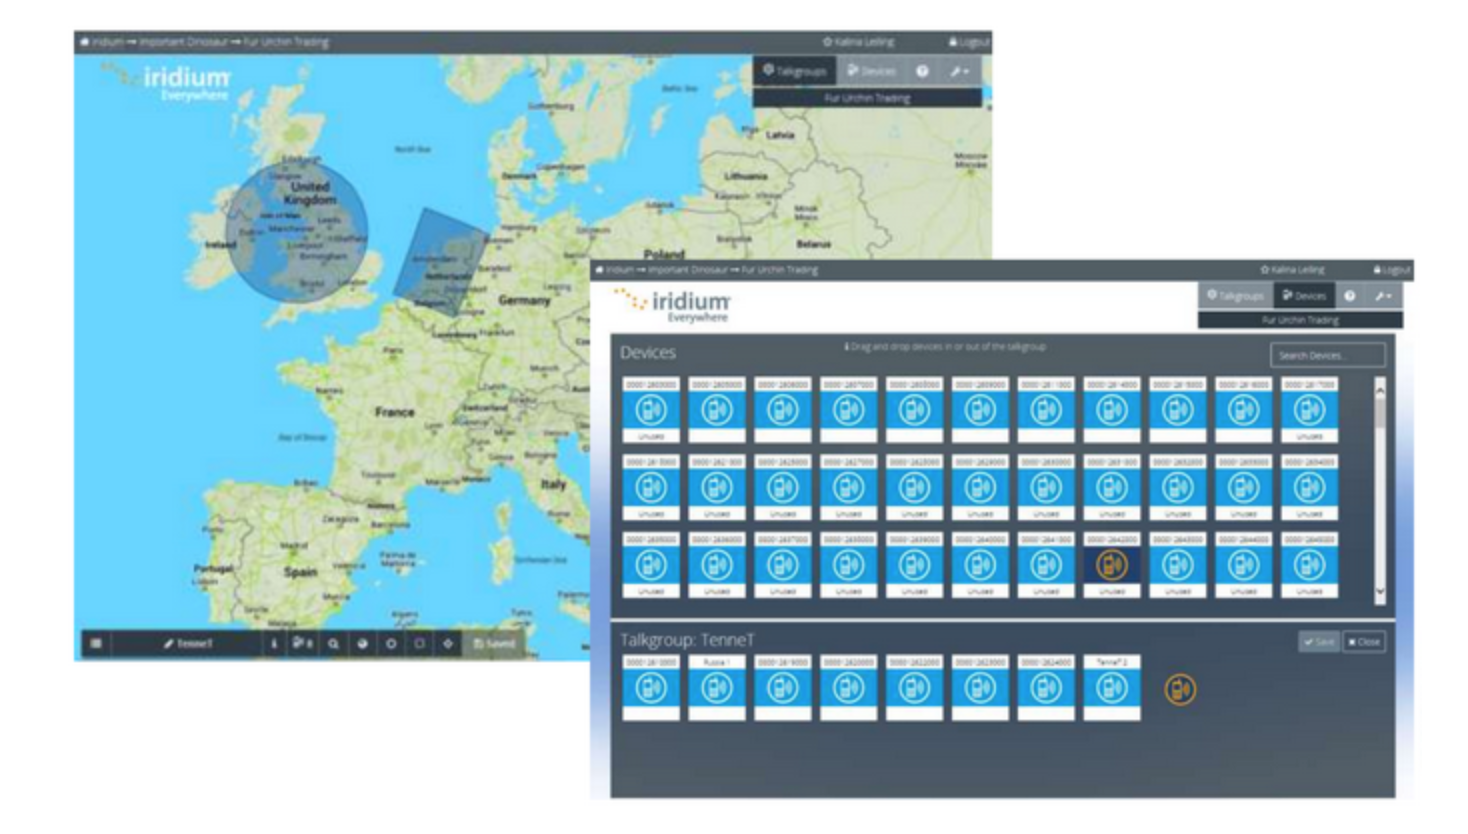Viewport: 1468px width, 834px height.
Task: Open Kalina Leiling account in Devices window
Action: click(1292, 270)
